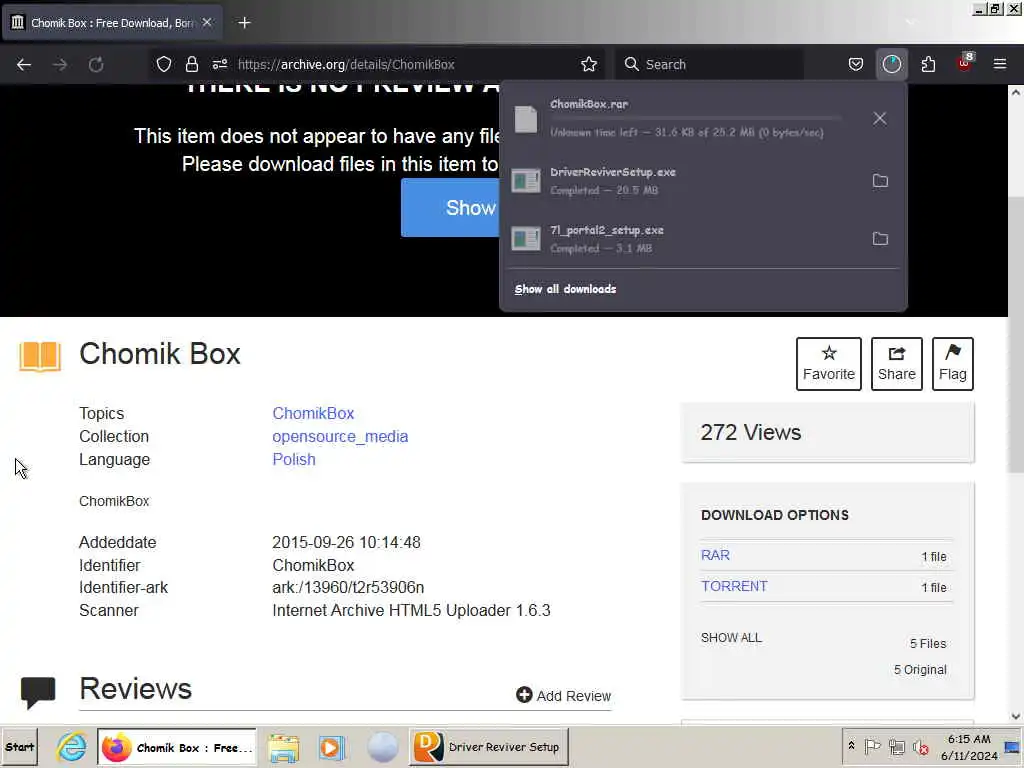The width and height of the screenshot is (1024, 768).
Task: Click the TORRENT download option
Action: pyautogui.click(x=734, y=586)
